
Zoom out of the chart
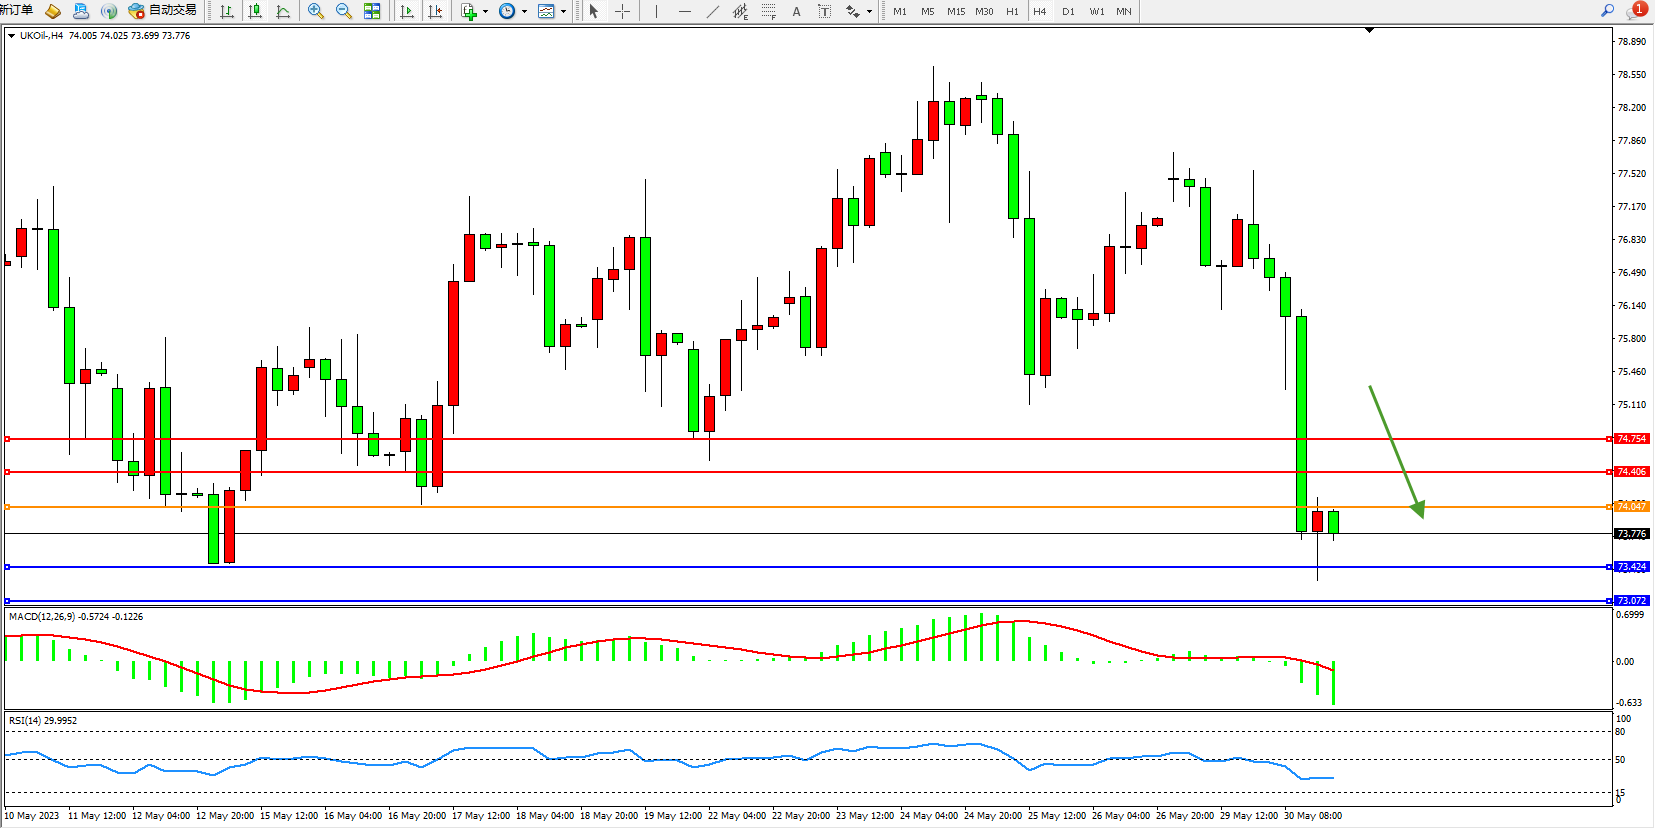point(344,11)
